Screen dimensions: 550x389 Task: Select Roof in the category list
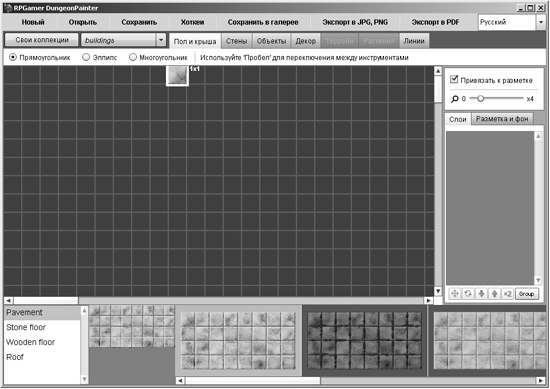pyautogui.click(x=42, y=357)
